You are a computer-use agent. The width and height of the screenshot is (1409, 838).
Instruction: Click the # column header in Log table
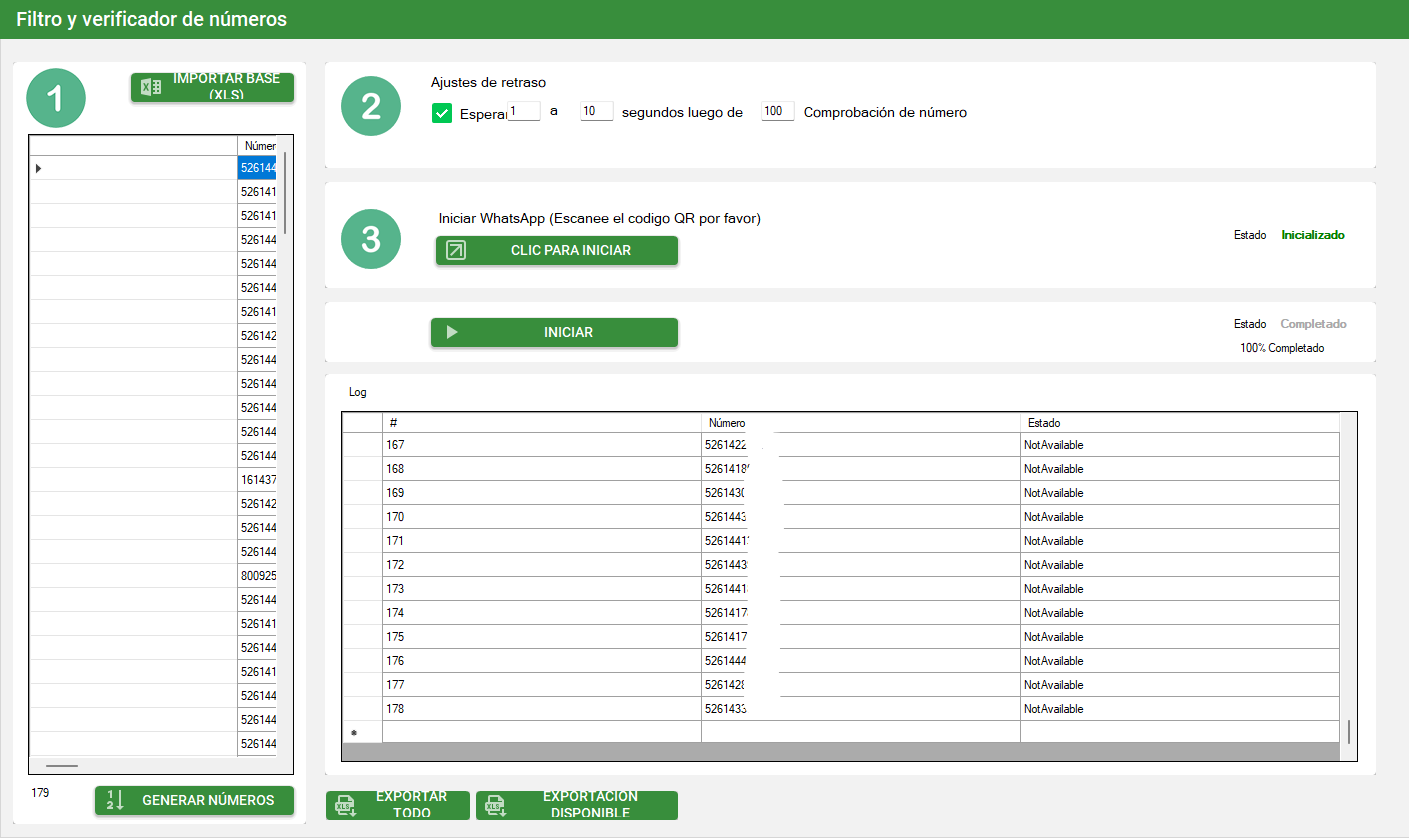pyautogui.click(x=541, y=423)
